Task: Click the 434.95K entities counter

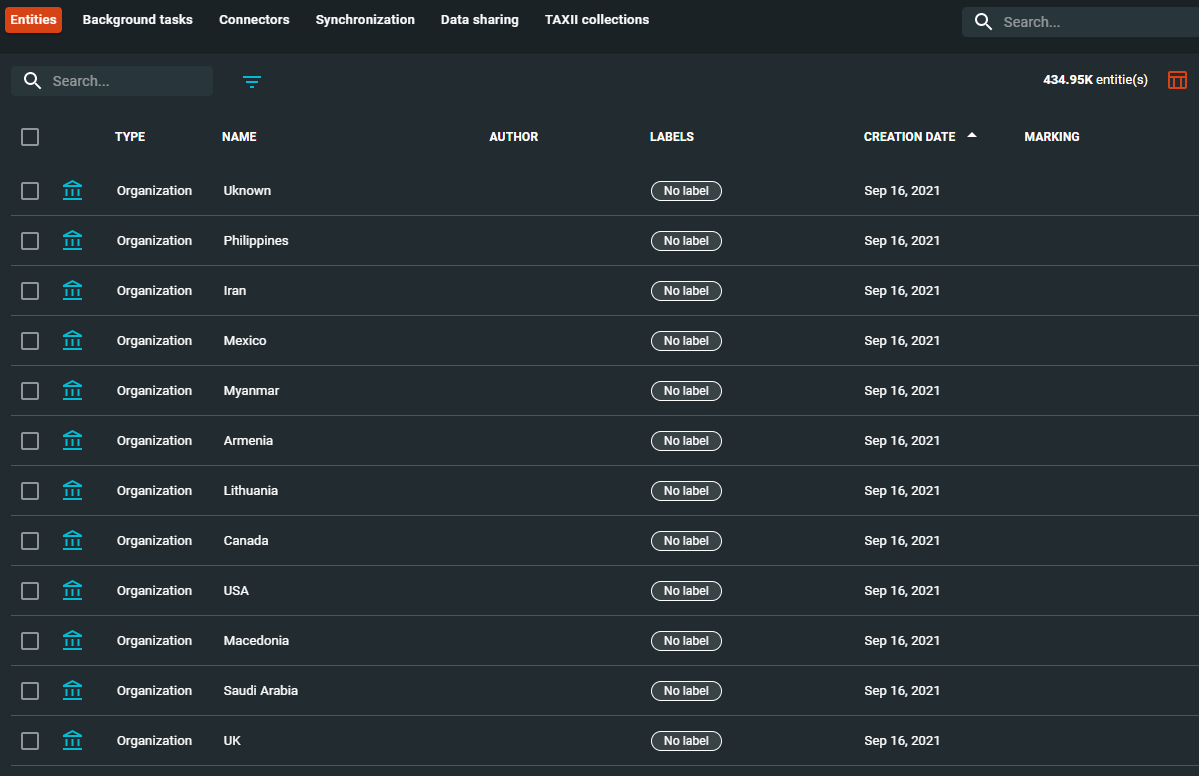Action: click(1095, 79)
